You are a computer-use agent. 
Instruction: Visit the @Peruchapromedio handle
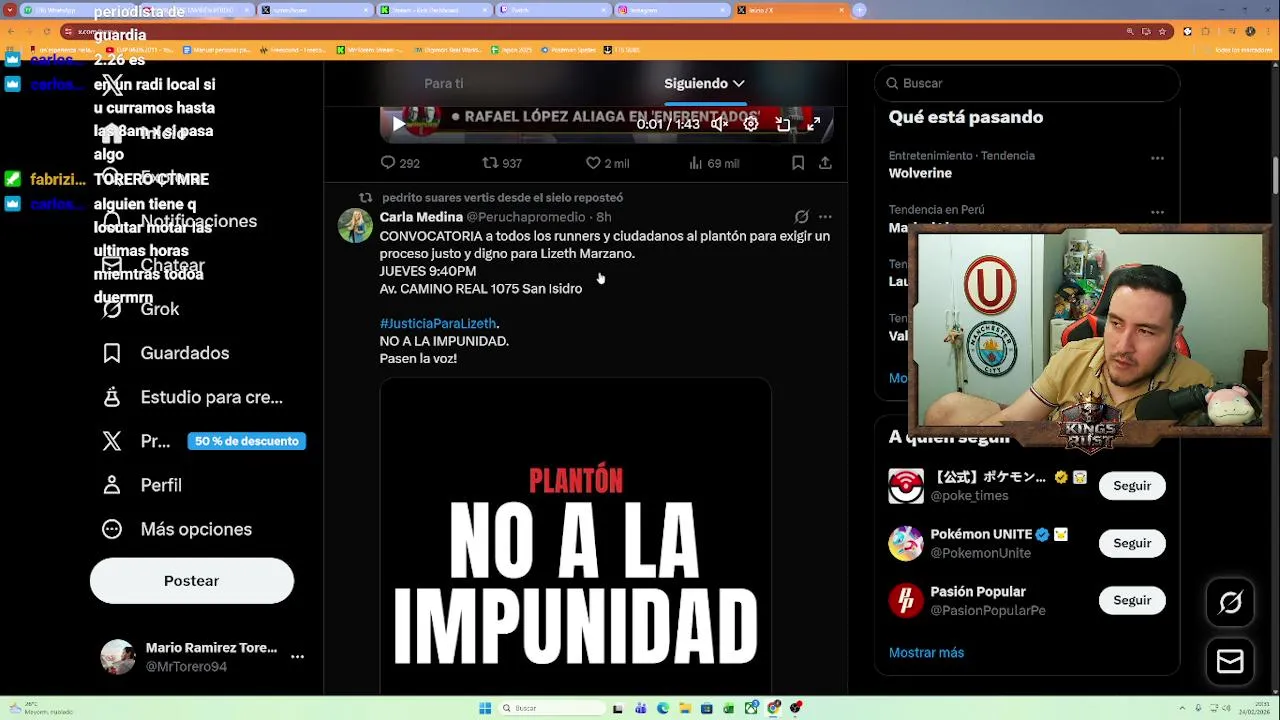coord(525,217)
